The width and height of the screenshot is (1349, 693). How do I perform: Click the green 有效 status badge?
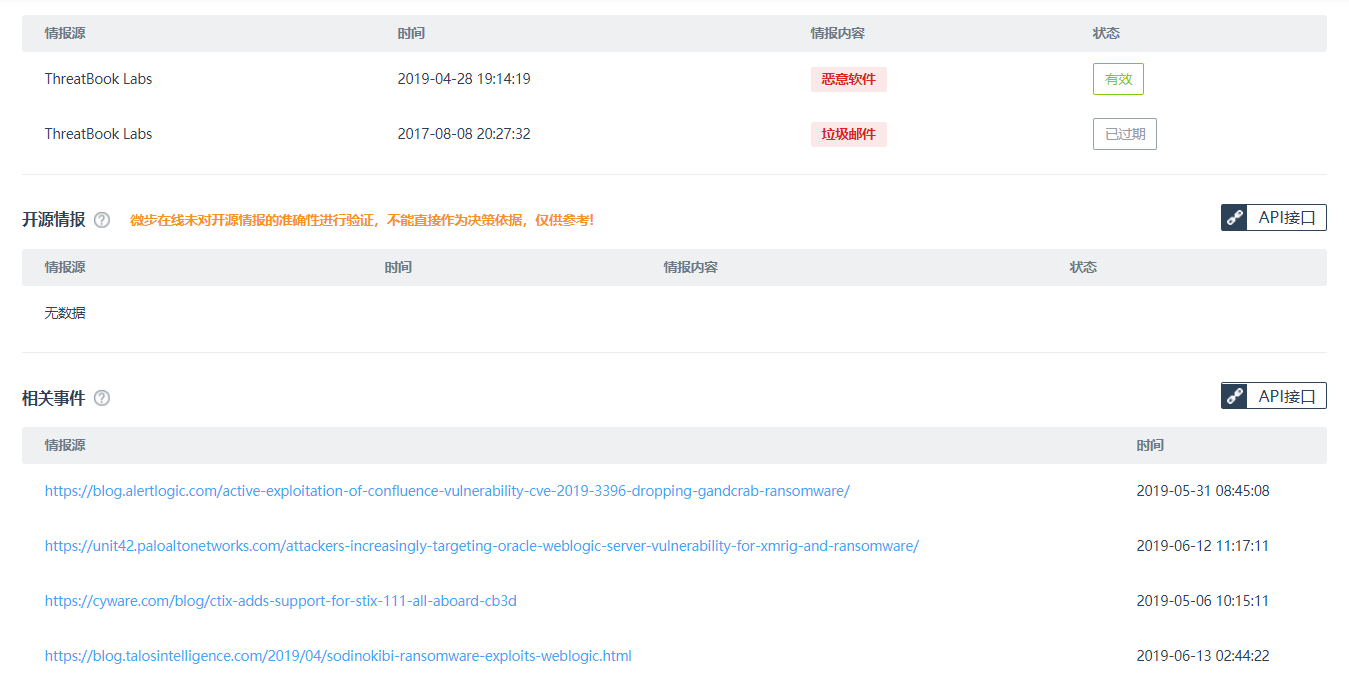click(1118, 79)
